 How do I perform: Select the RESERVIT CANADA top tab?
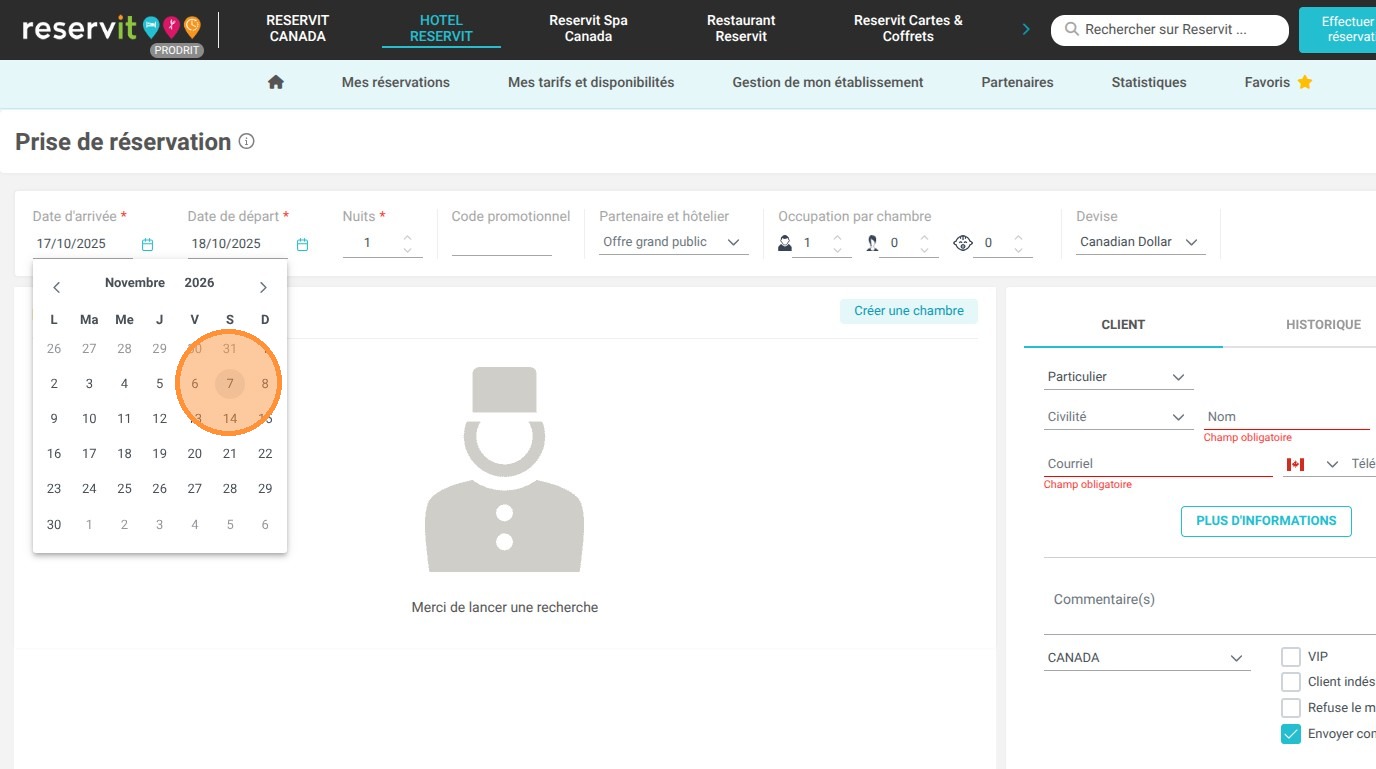298,28
